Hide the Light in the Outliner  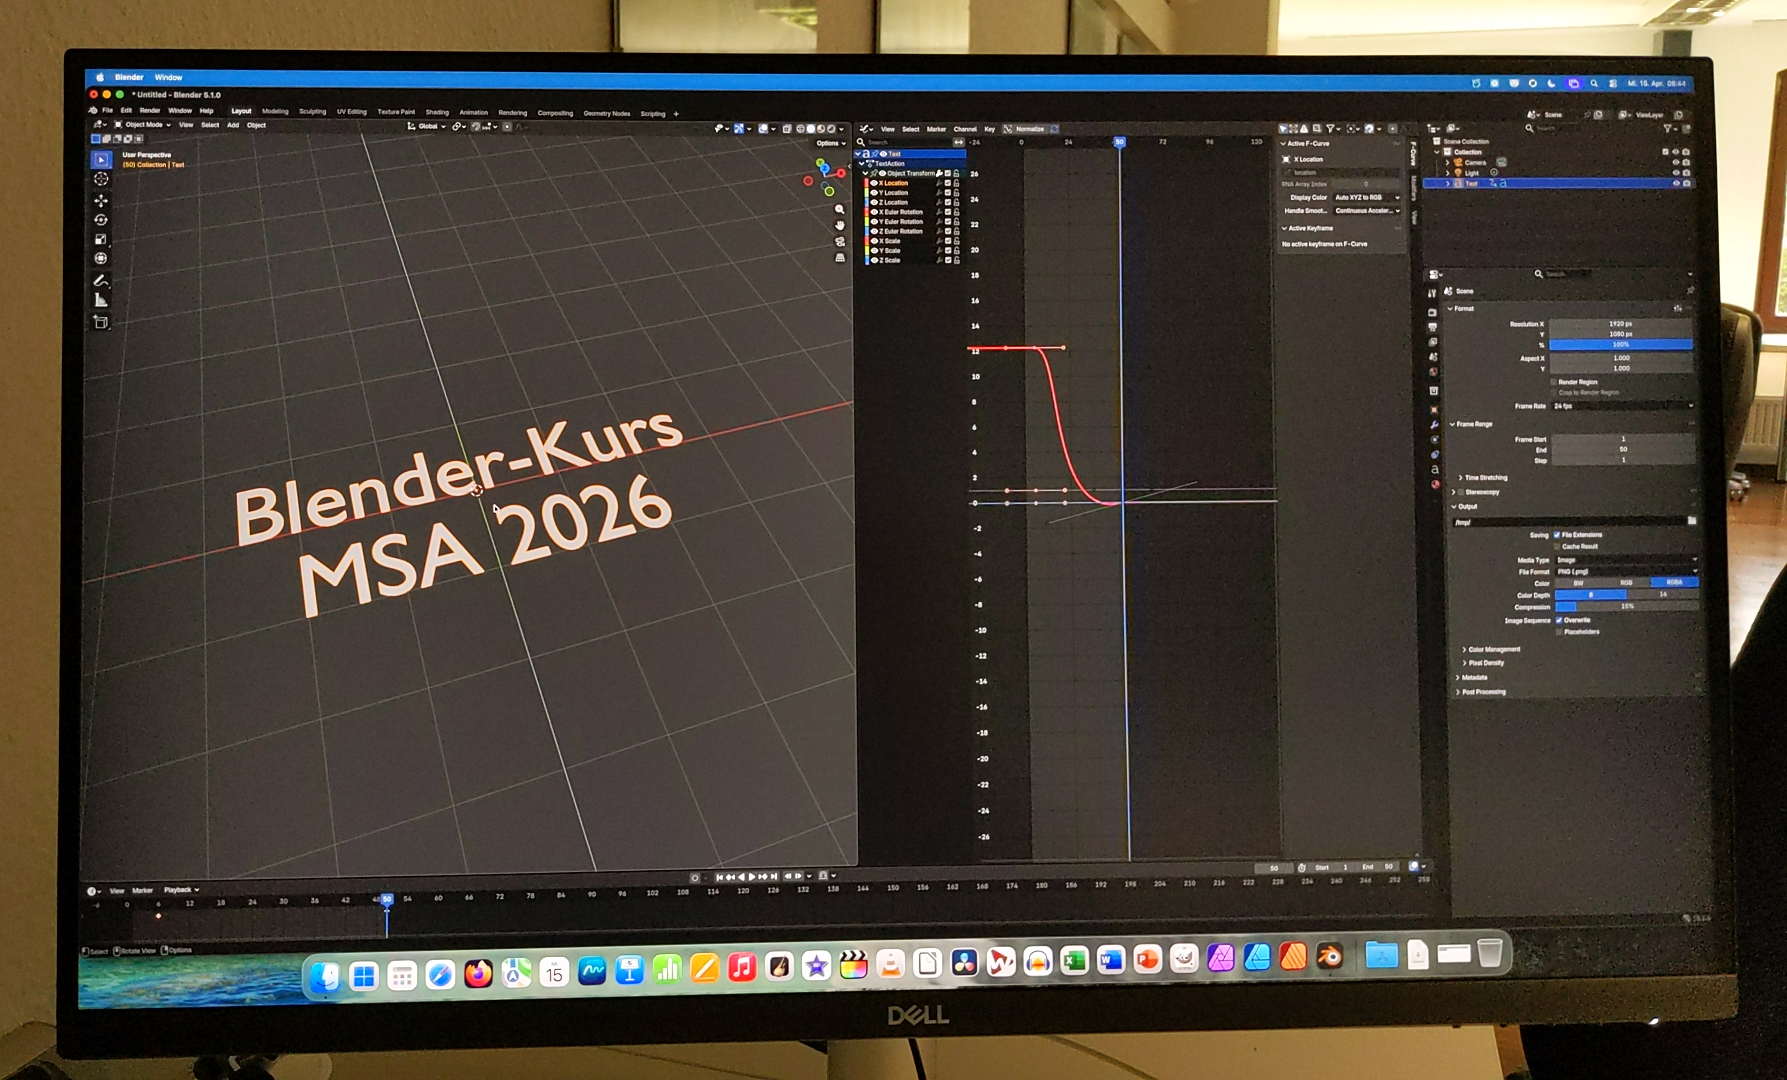click(1675, 173)
